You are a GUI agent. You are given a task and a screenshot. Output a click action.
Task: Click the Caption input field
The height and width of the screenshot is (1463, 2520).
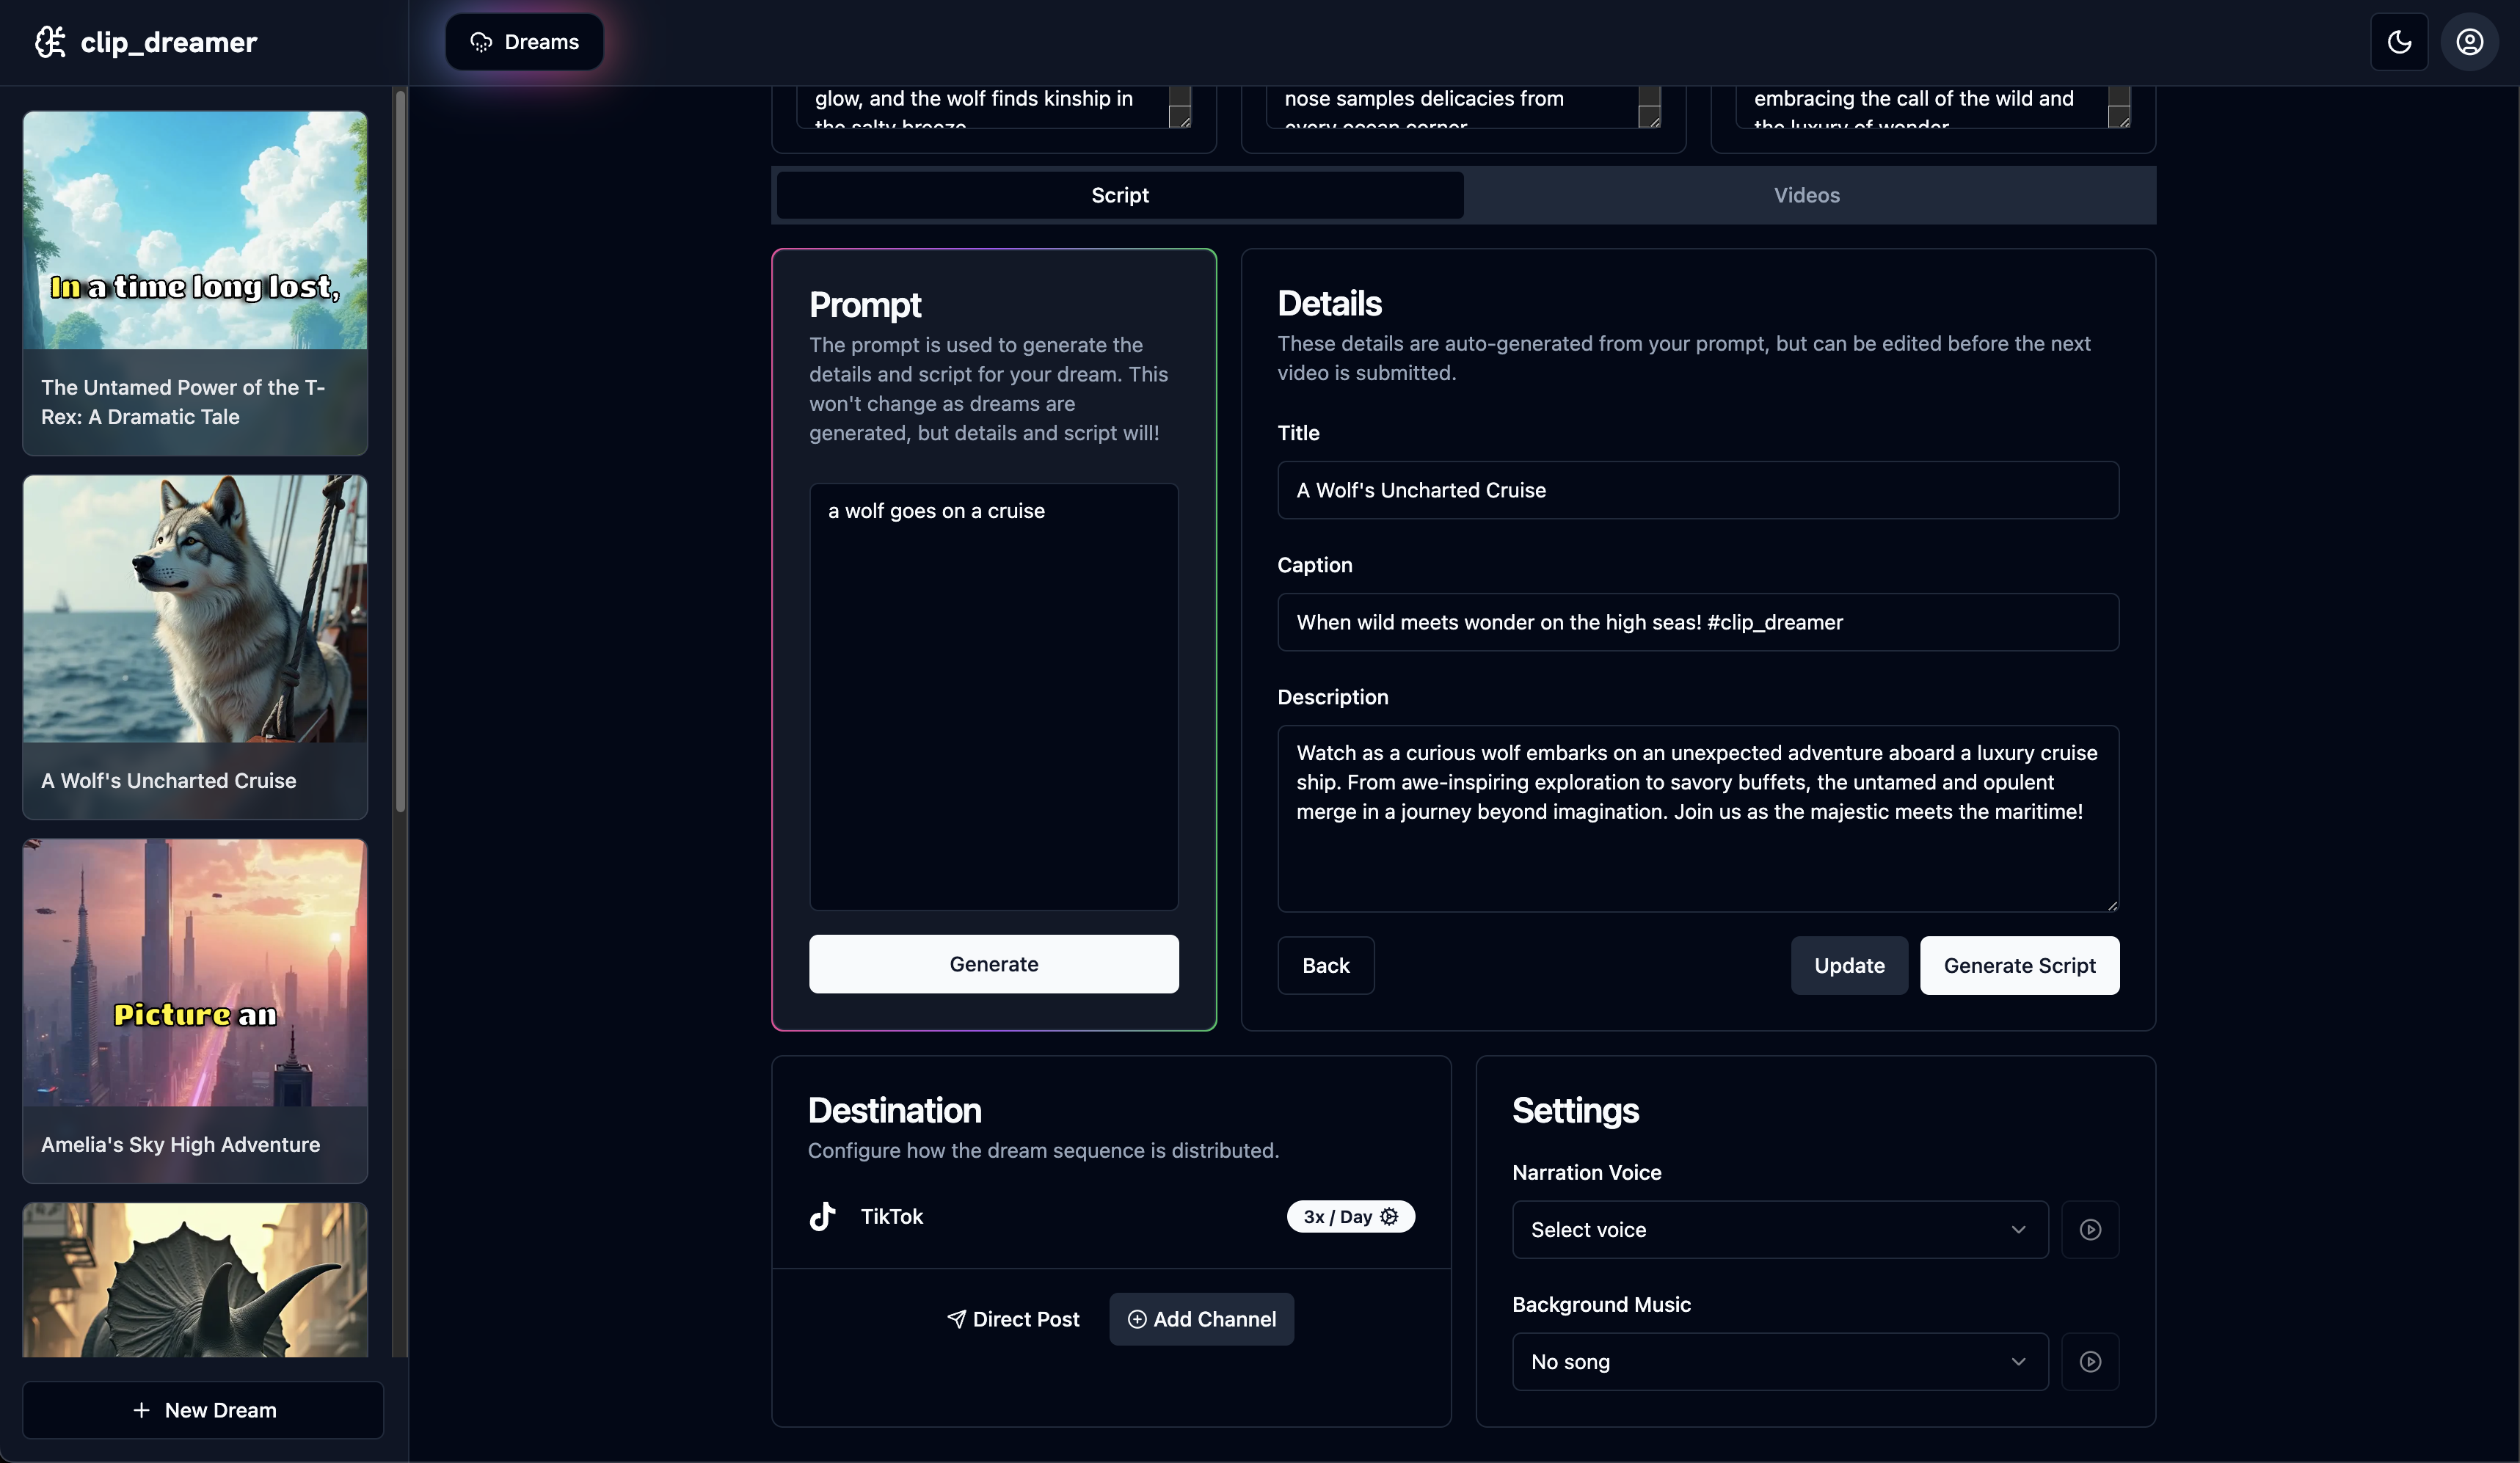[1697, 622]
